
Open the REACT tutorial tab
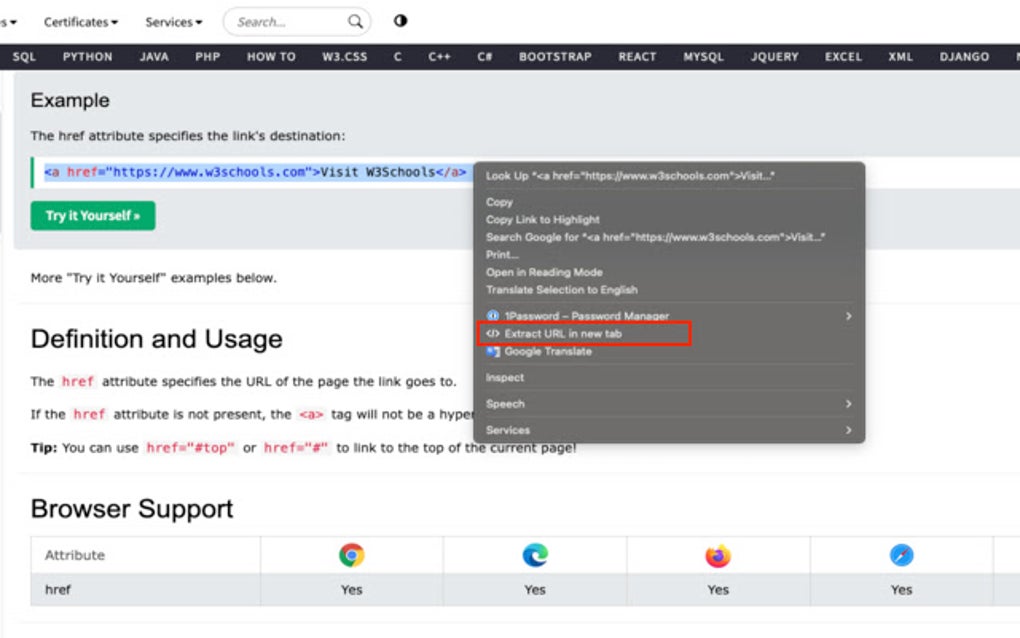[637, 57]
